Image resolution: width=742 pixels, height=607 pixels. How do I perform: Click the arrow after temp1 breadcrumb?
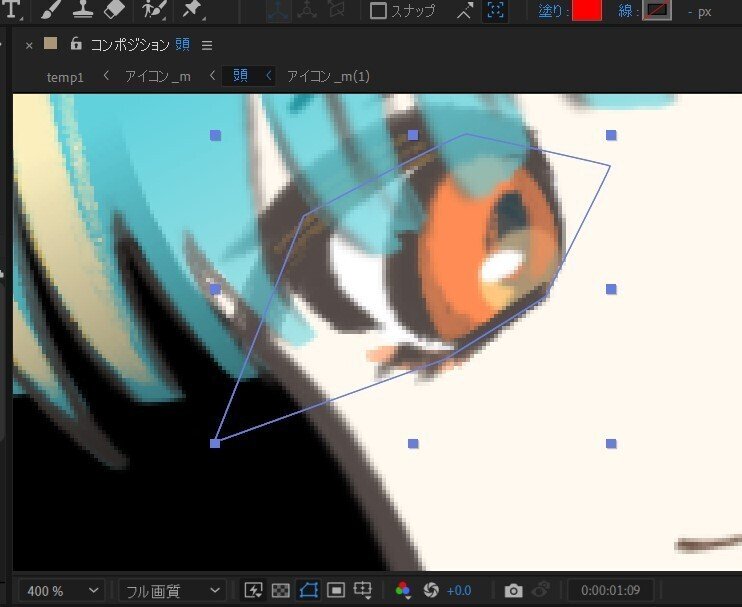pyautogui.click(x=106, y=75)
